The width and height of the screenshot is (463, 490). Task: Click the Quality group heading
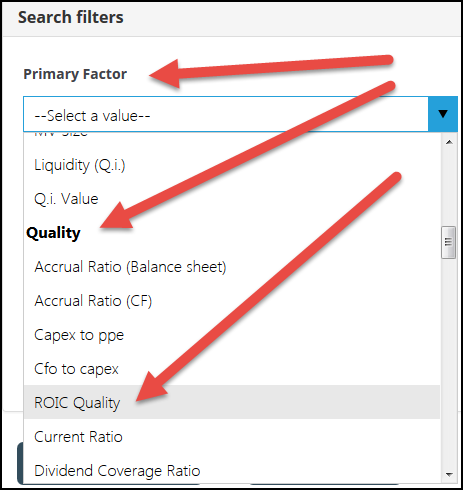click(x=53, y=233)
